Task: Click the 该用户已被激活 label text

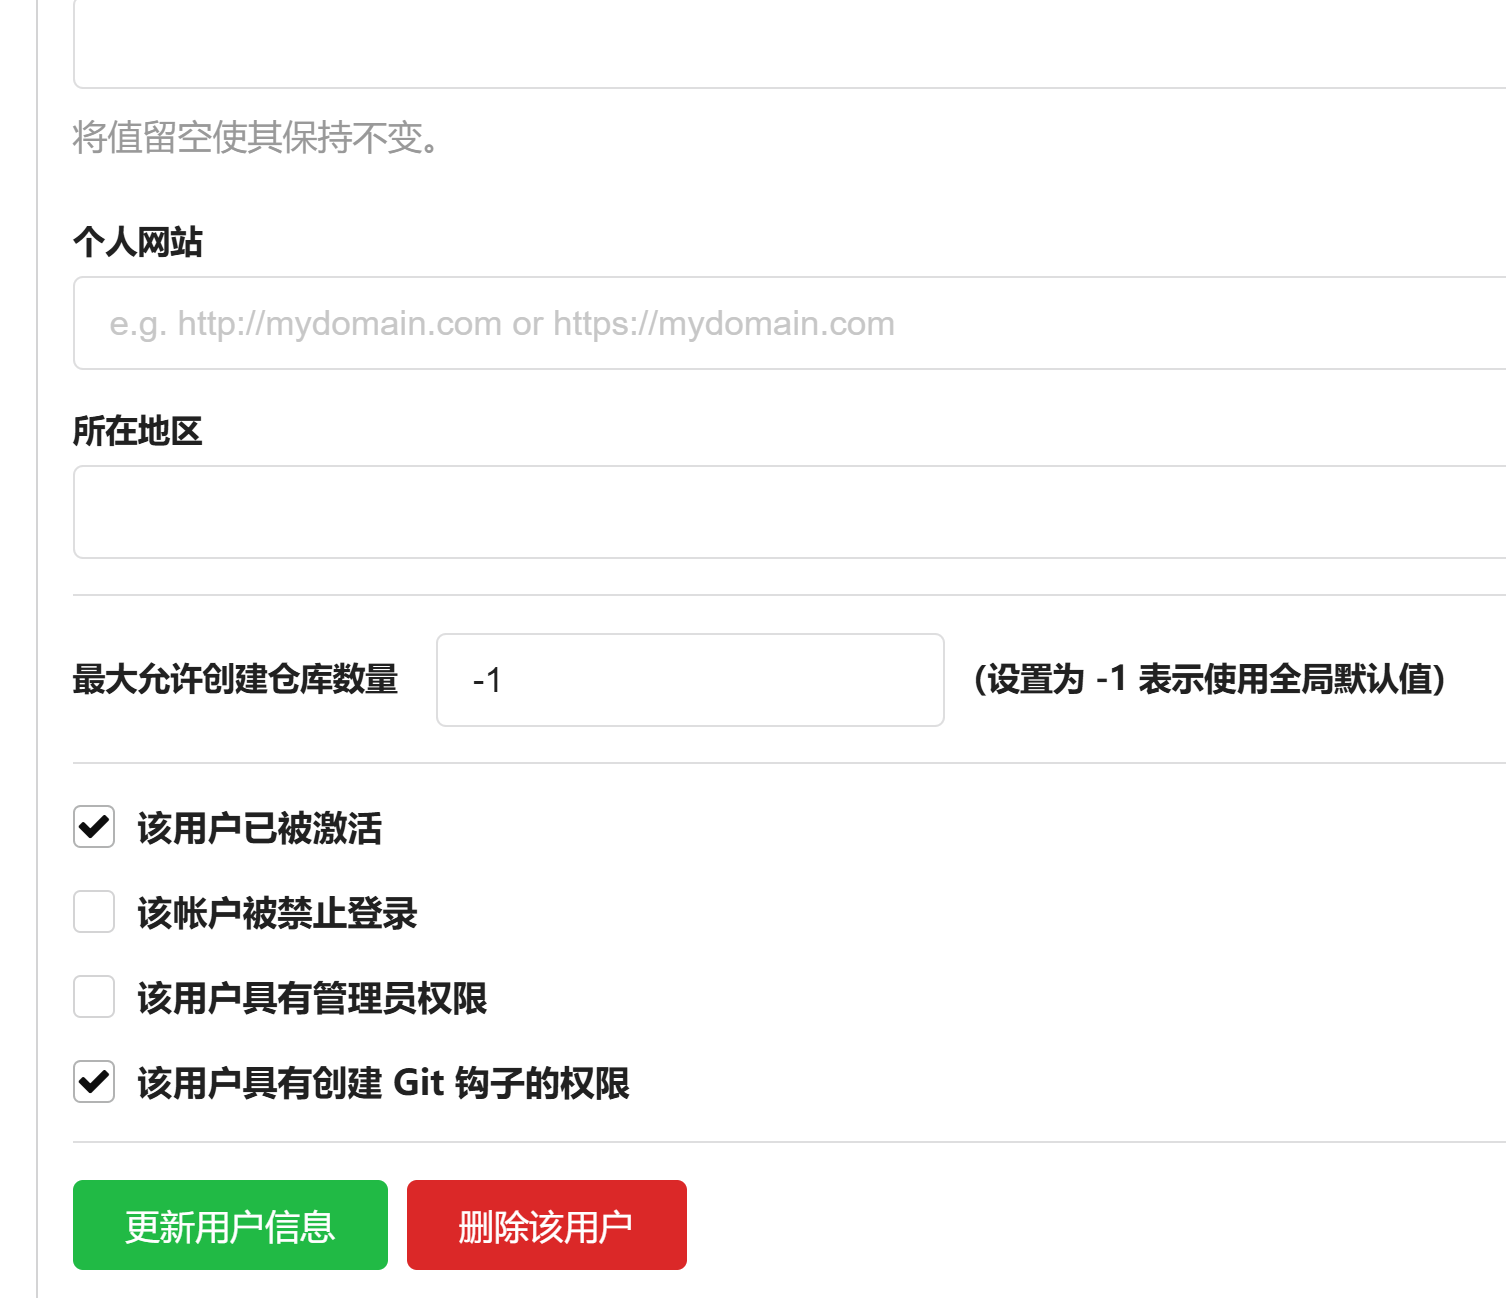Action: click(x=259, y=828)
